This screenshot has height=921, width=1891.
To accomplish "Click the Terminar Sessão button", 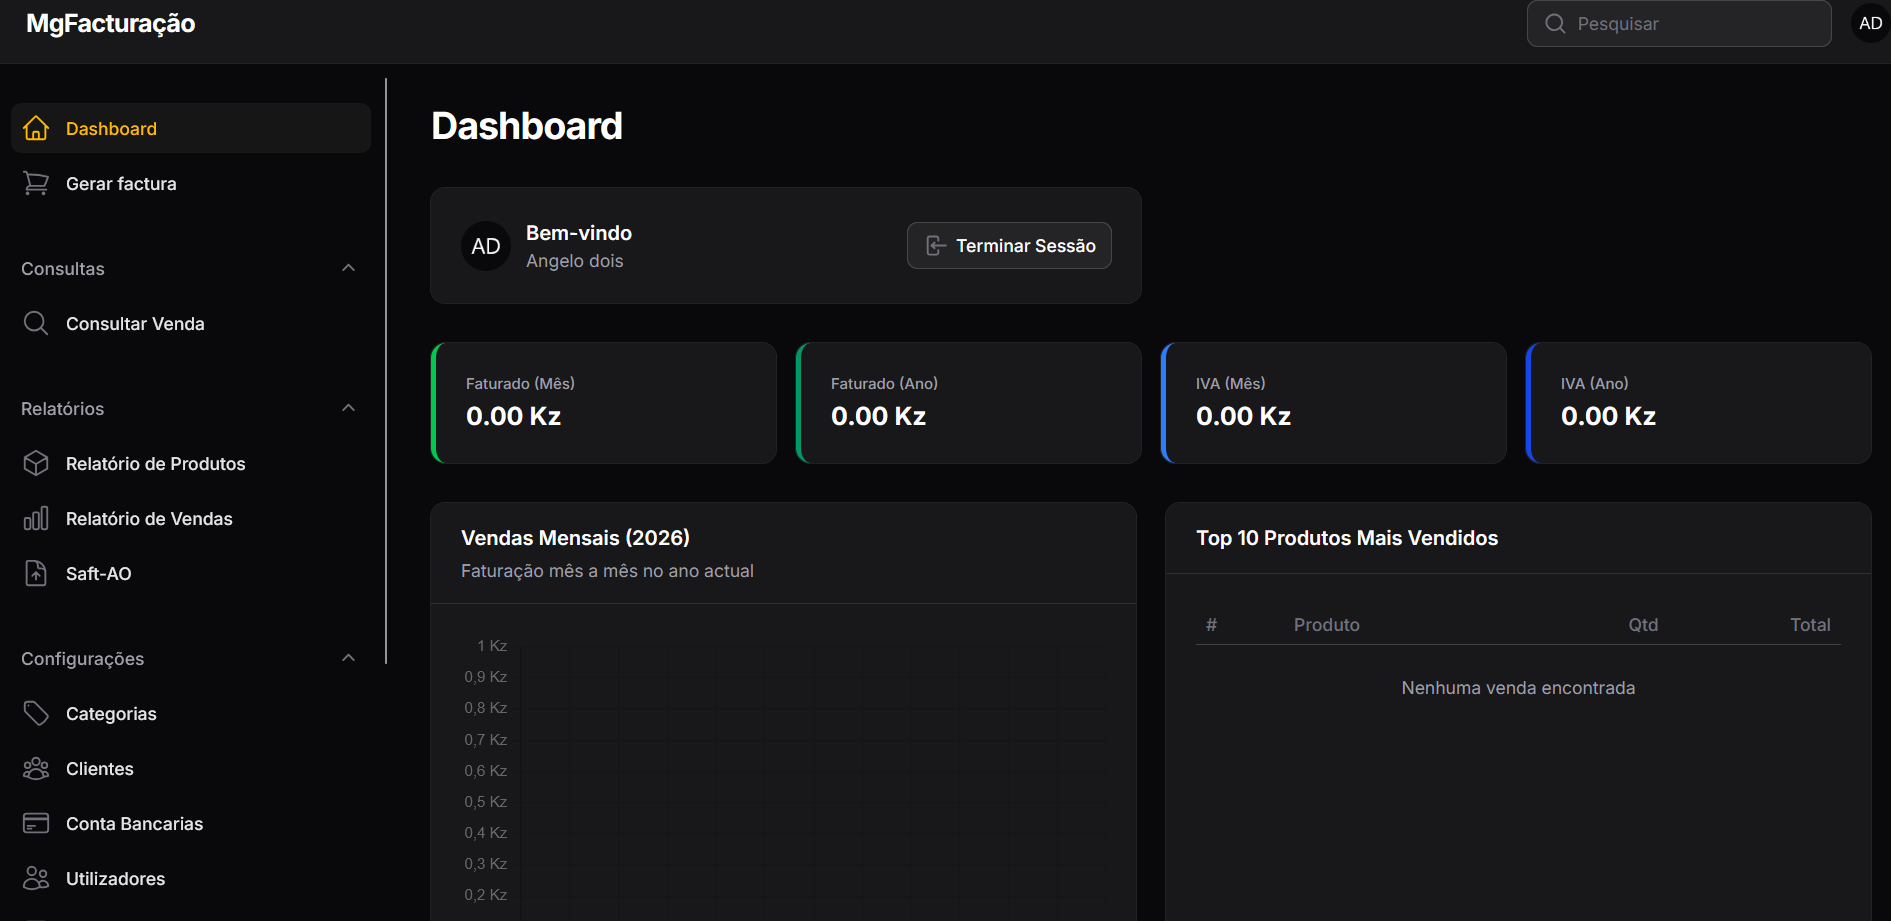I will 1009,245.
